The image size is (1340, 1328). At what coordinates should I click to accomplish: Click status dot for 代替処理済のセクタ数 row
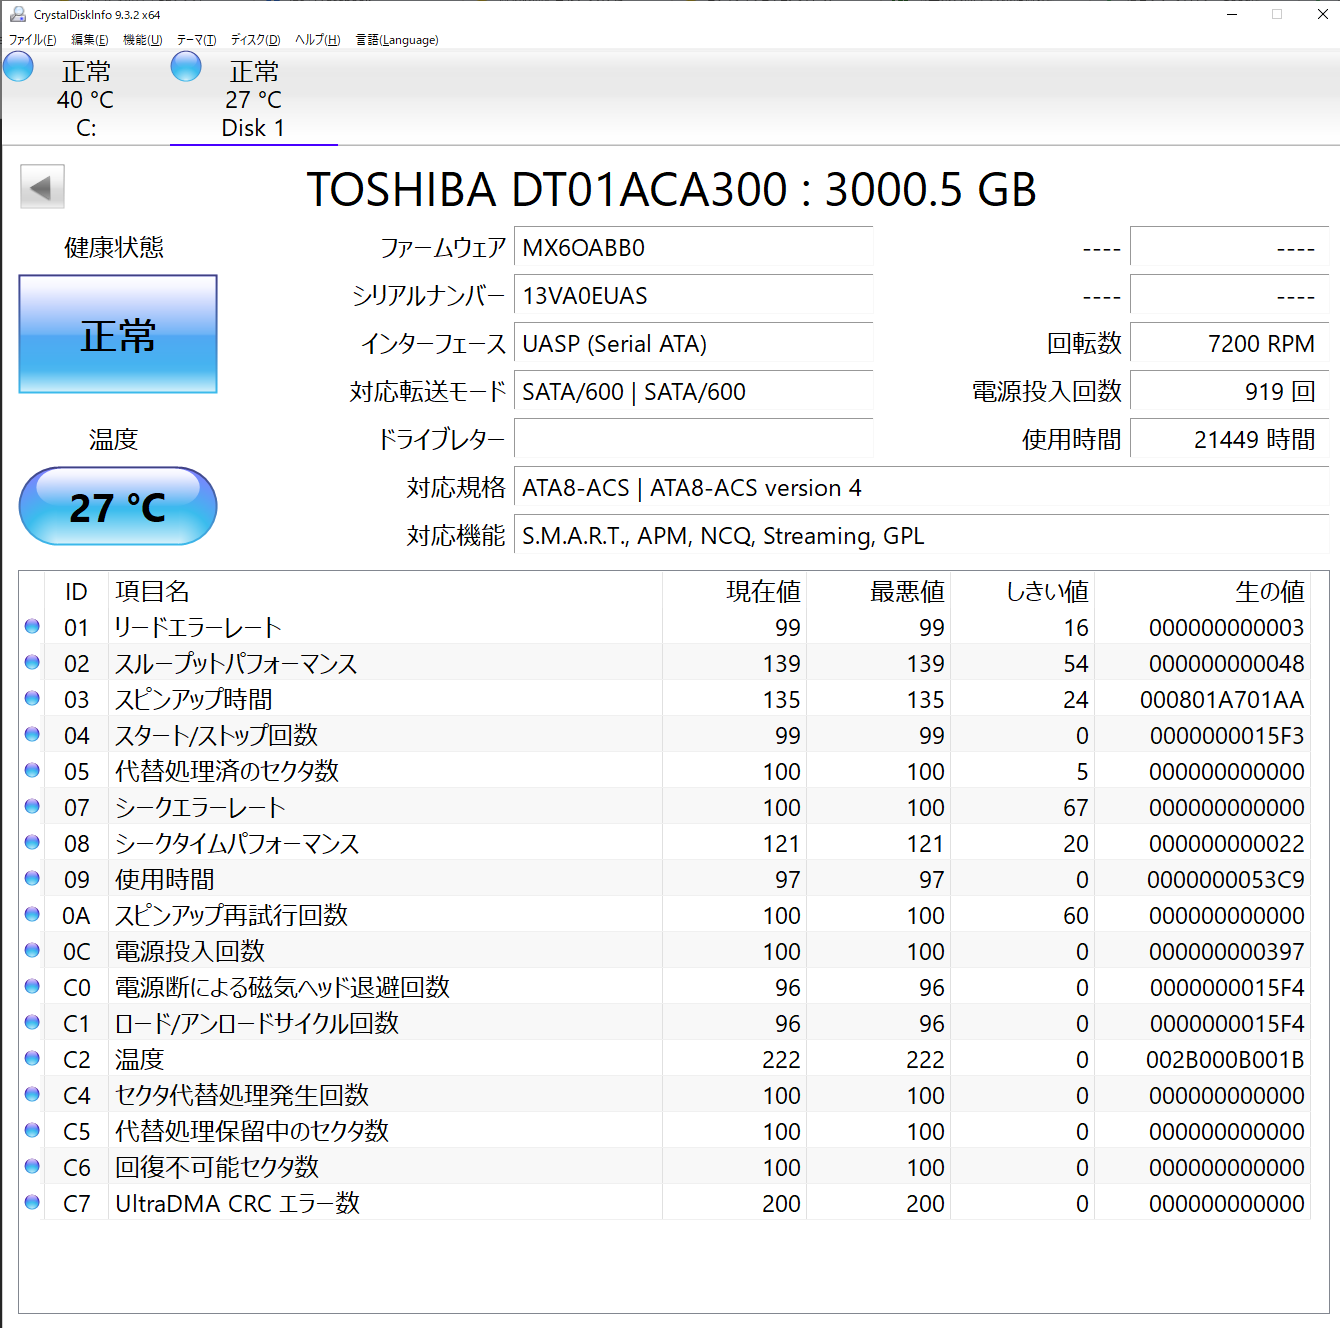pyautogui.click(x=32, y=771)
